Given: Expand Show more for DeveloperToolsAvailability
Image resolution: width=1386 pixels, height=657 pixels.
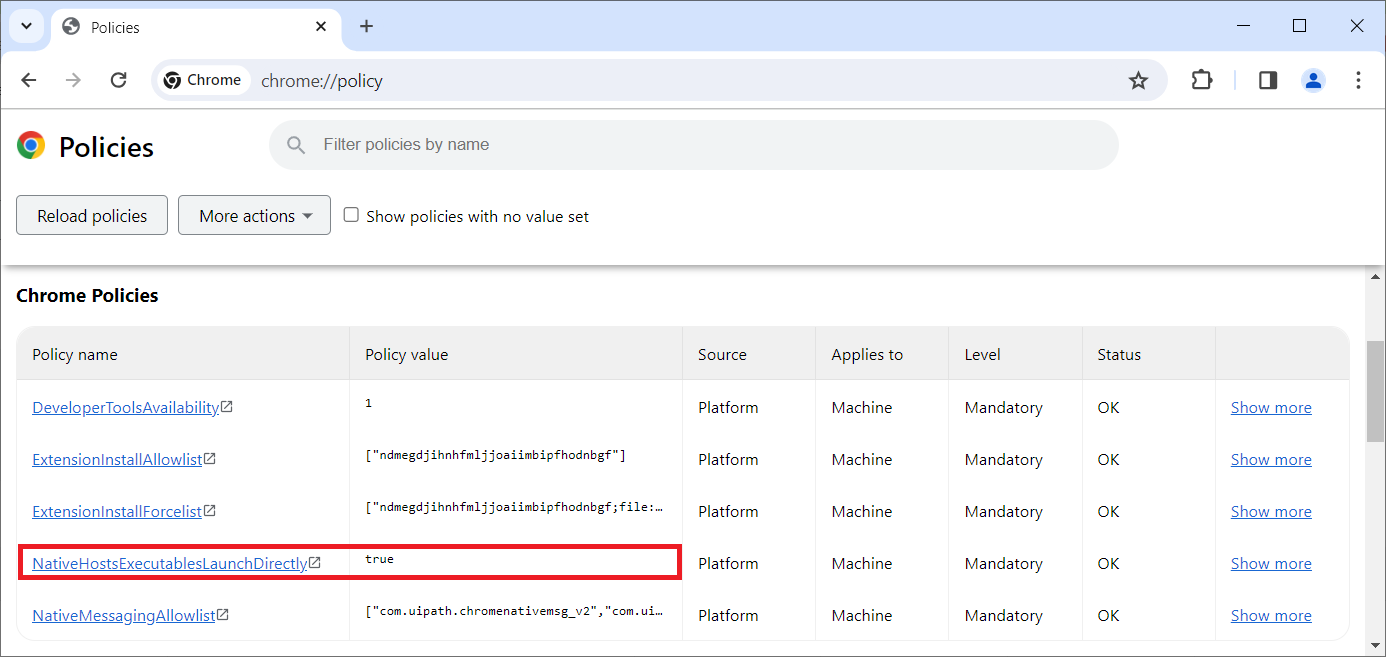Looking at the screenshot, I should tap(1270, 408).
